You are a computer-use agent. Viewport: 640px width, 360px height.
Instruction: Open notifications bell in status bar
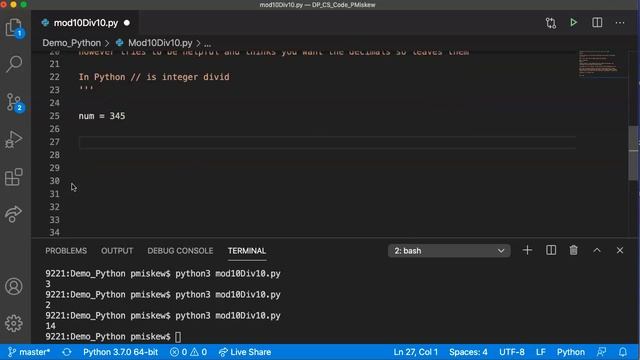coord(622,352)
